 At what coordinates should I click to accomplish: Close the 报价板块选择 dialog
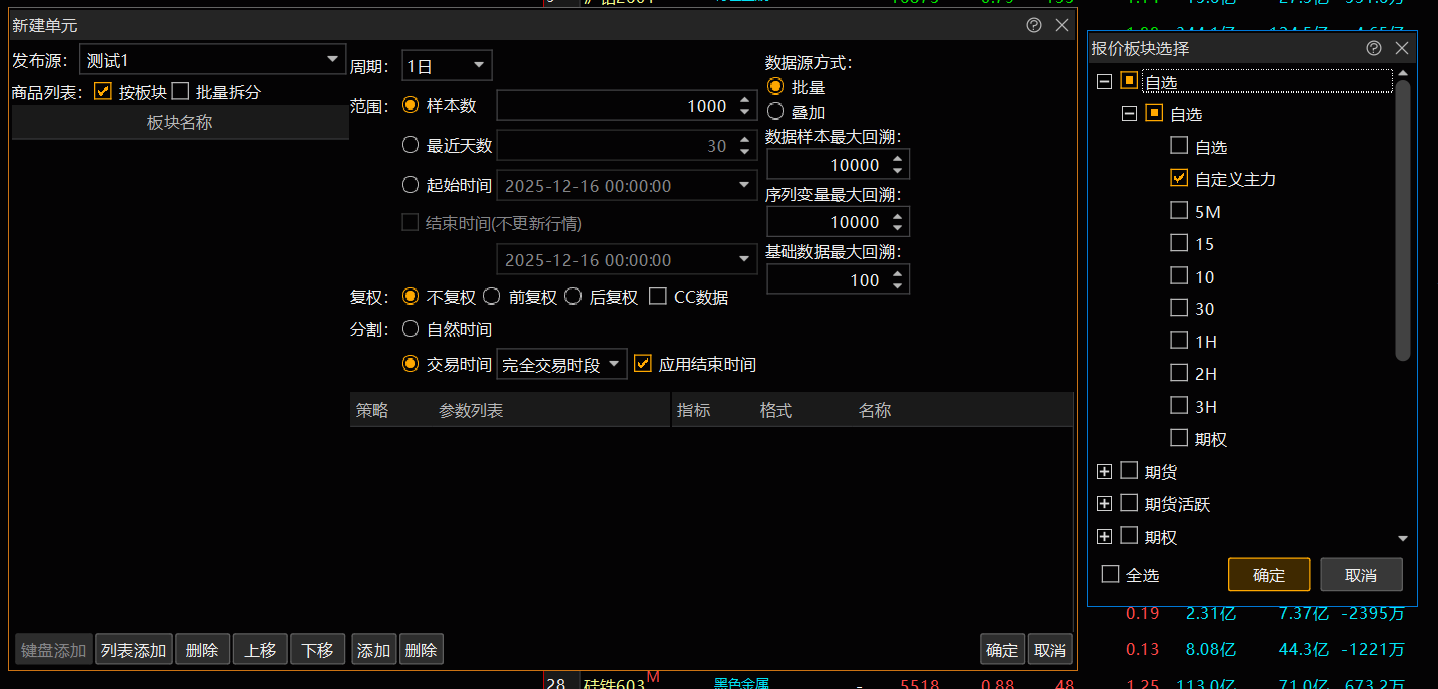1402,48
